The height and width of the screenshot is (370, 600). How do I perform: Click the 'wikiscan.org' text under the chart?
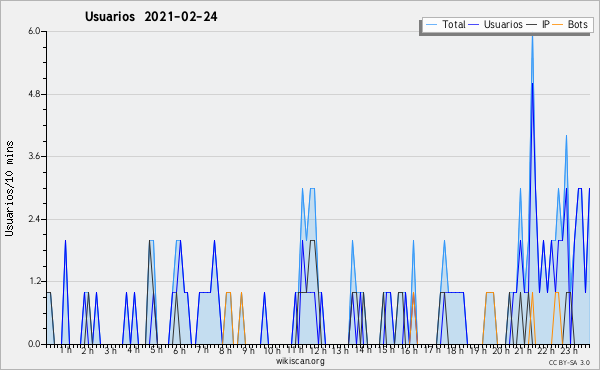coord(300,361)
